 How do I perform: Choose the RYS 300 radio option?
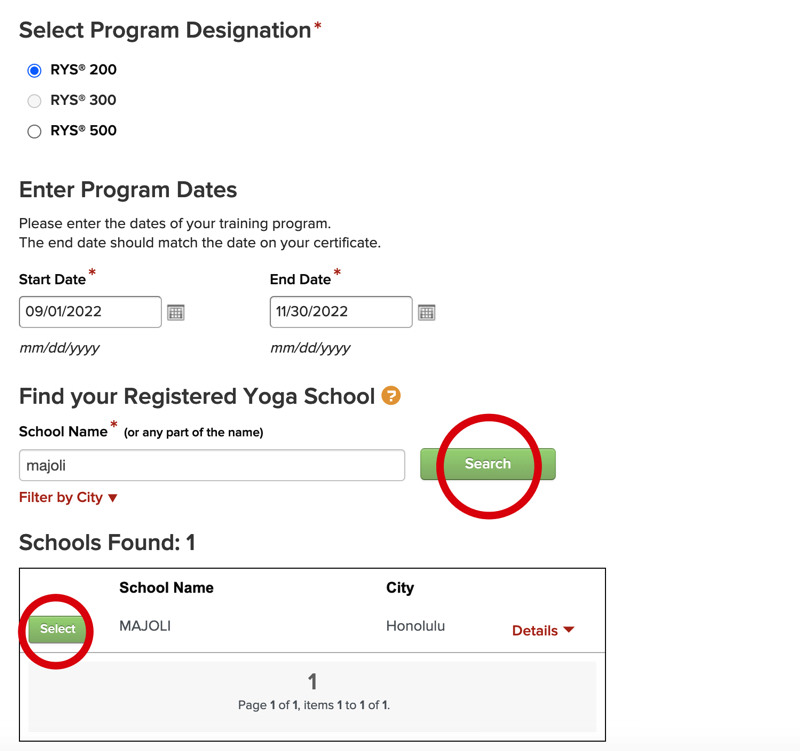pyautogui.click(x=34, y=100)
